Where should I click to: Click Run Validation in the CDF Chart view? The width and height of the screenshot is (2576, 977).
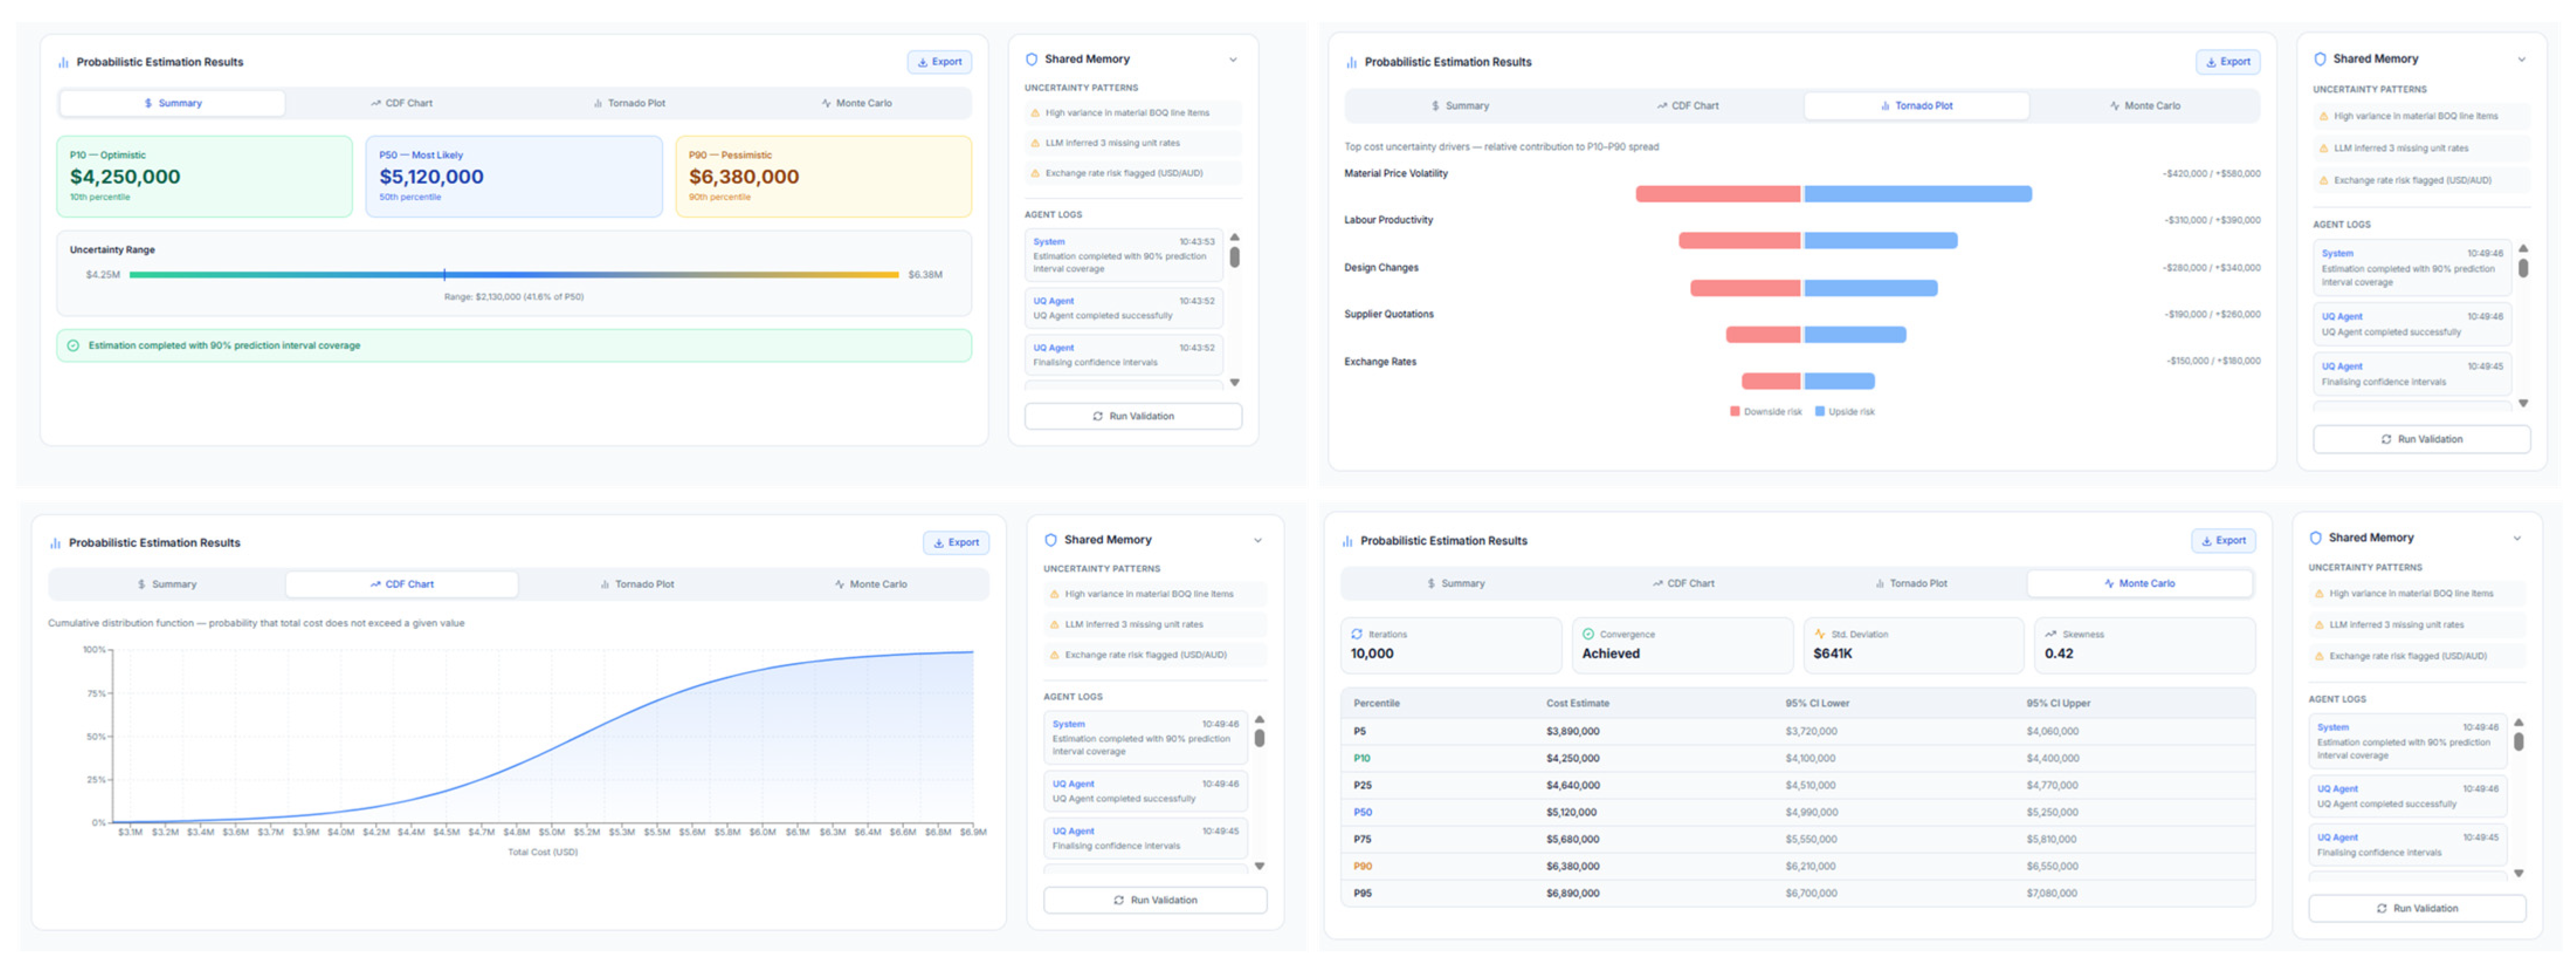click(1155, 901)
